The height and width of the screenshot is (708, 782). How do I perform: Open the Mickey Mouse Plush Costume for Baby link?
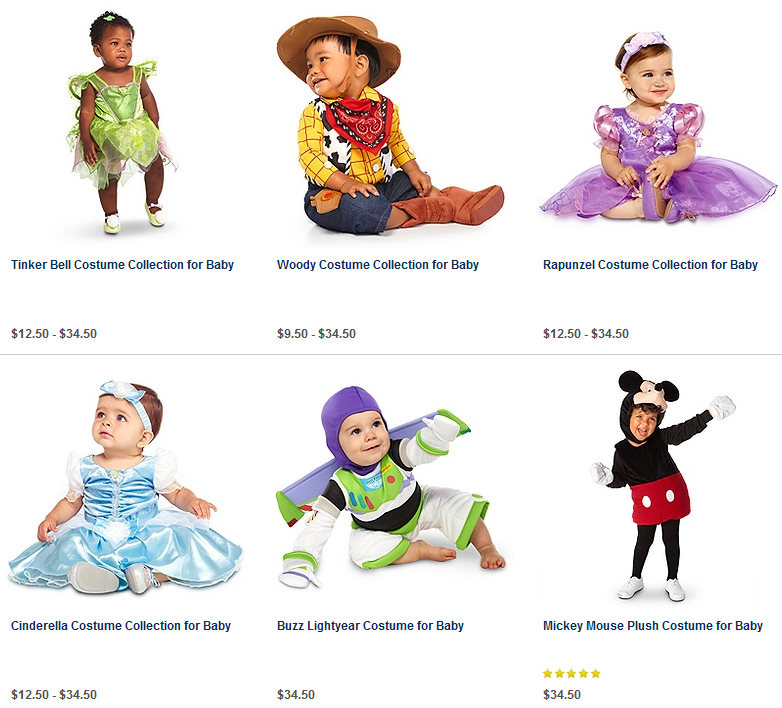click(x=652, y=626)
